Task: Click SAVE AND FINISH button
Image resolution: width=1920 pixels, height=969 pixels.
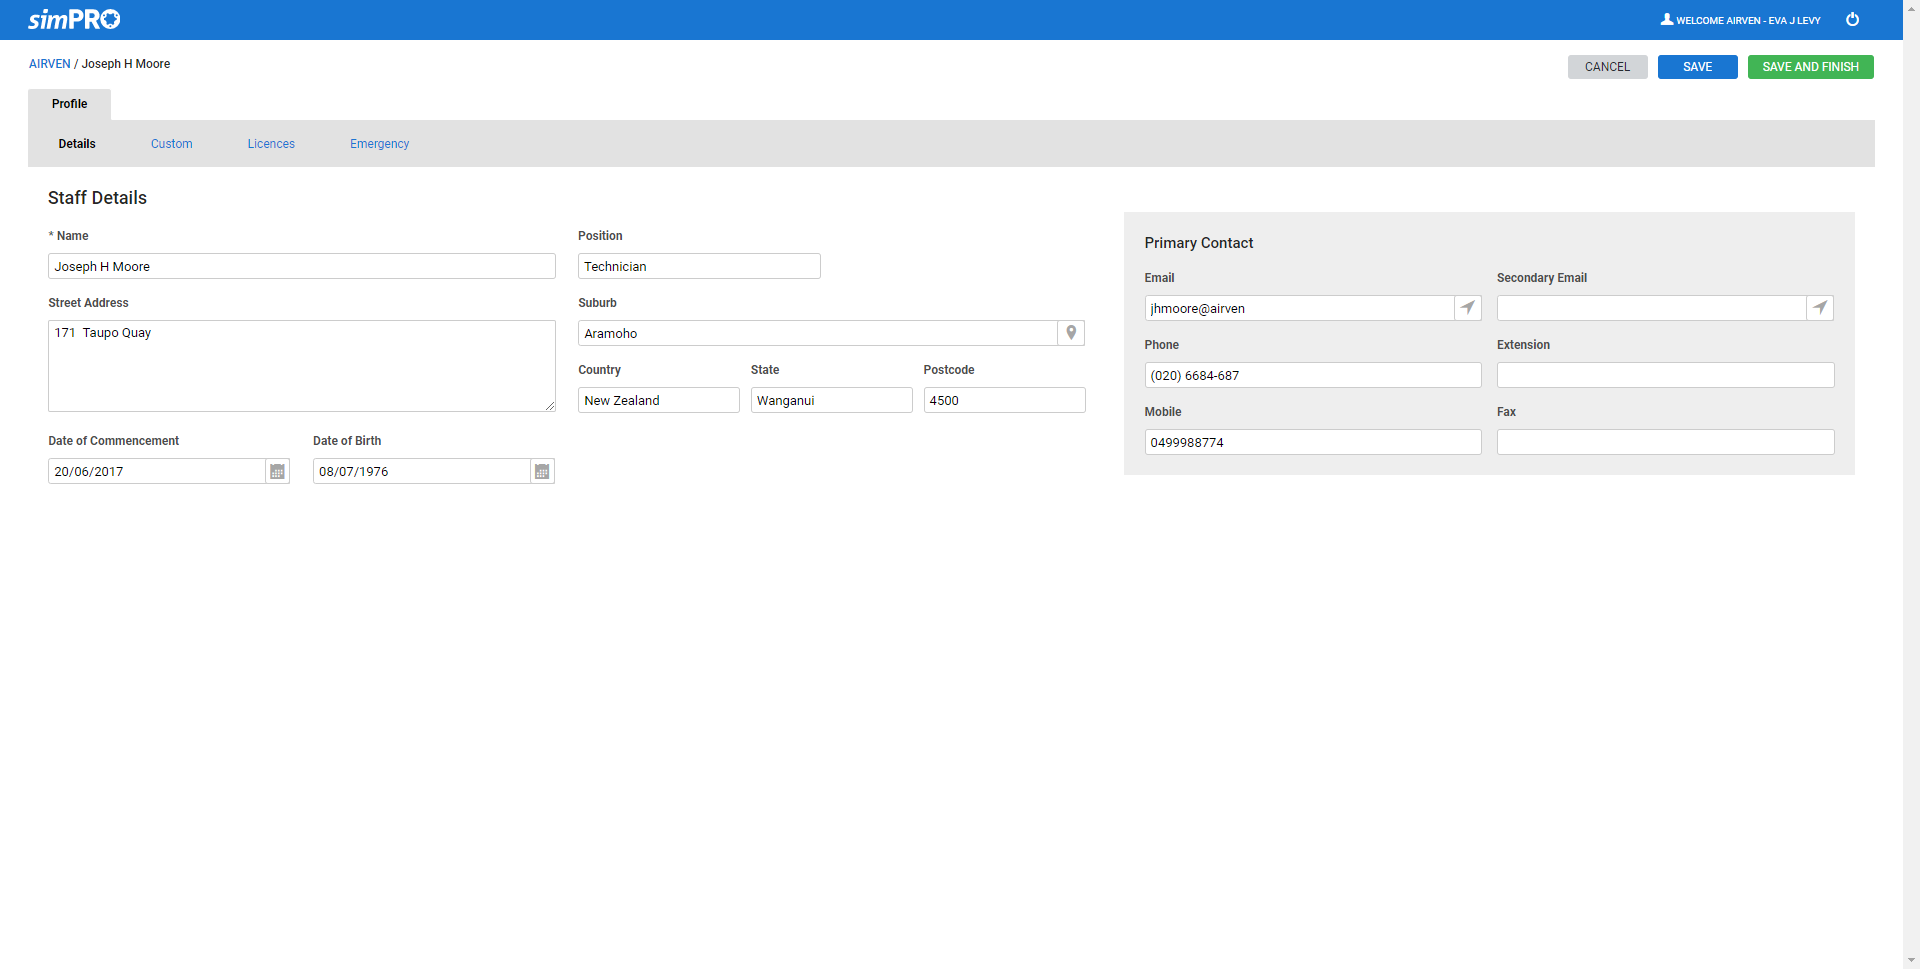Action: pyautogui.click(x=1810, y=67)
